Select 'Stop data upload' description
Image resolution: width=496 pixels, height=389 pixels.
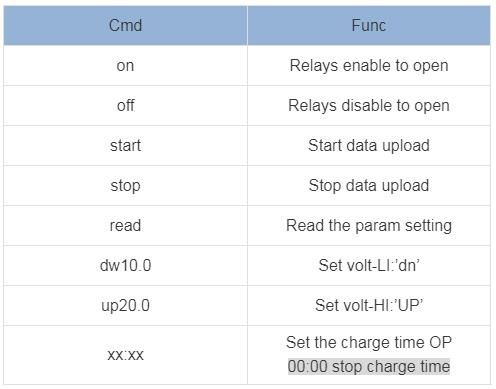(369, 186)
